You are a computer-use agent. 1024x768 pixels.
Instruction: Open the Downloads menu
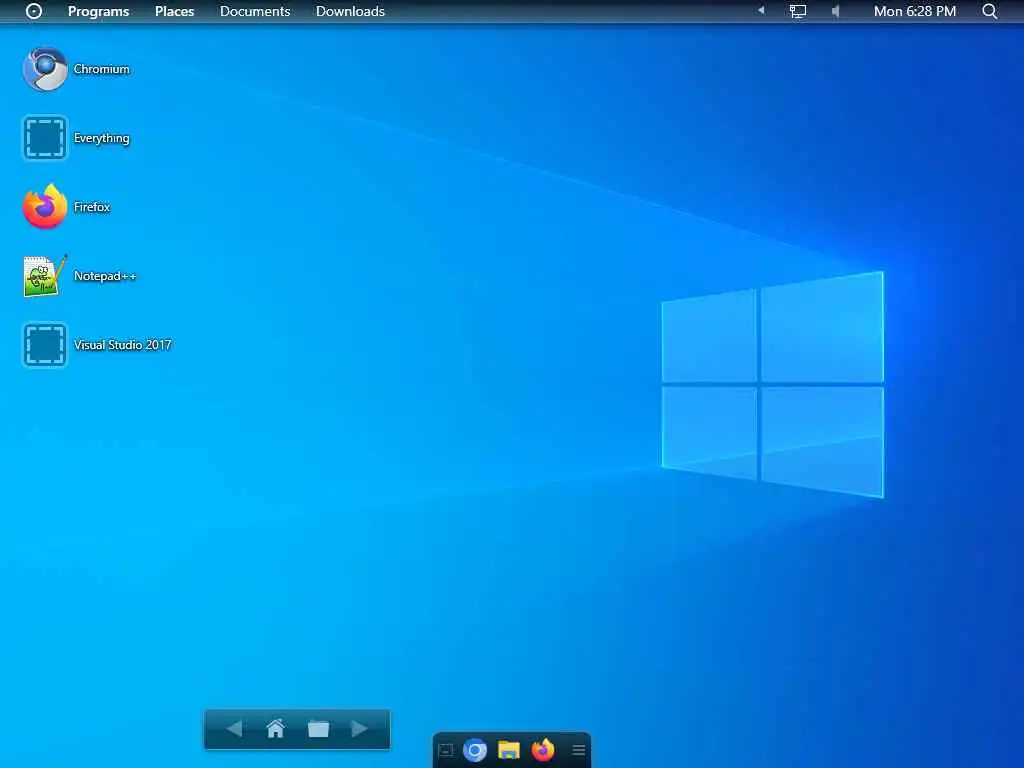pyautogui.click(x=350, y=11)
